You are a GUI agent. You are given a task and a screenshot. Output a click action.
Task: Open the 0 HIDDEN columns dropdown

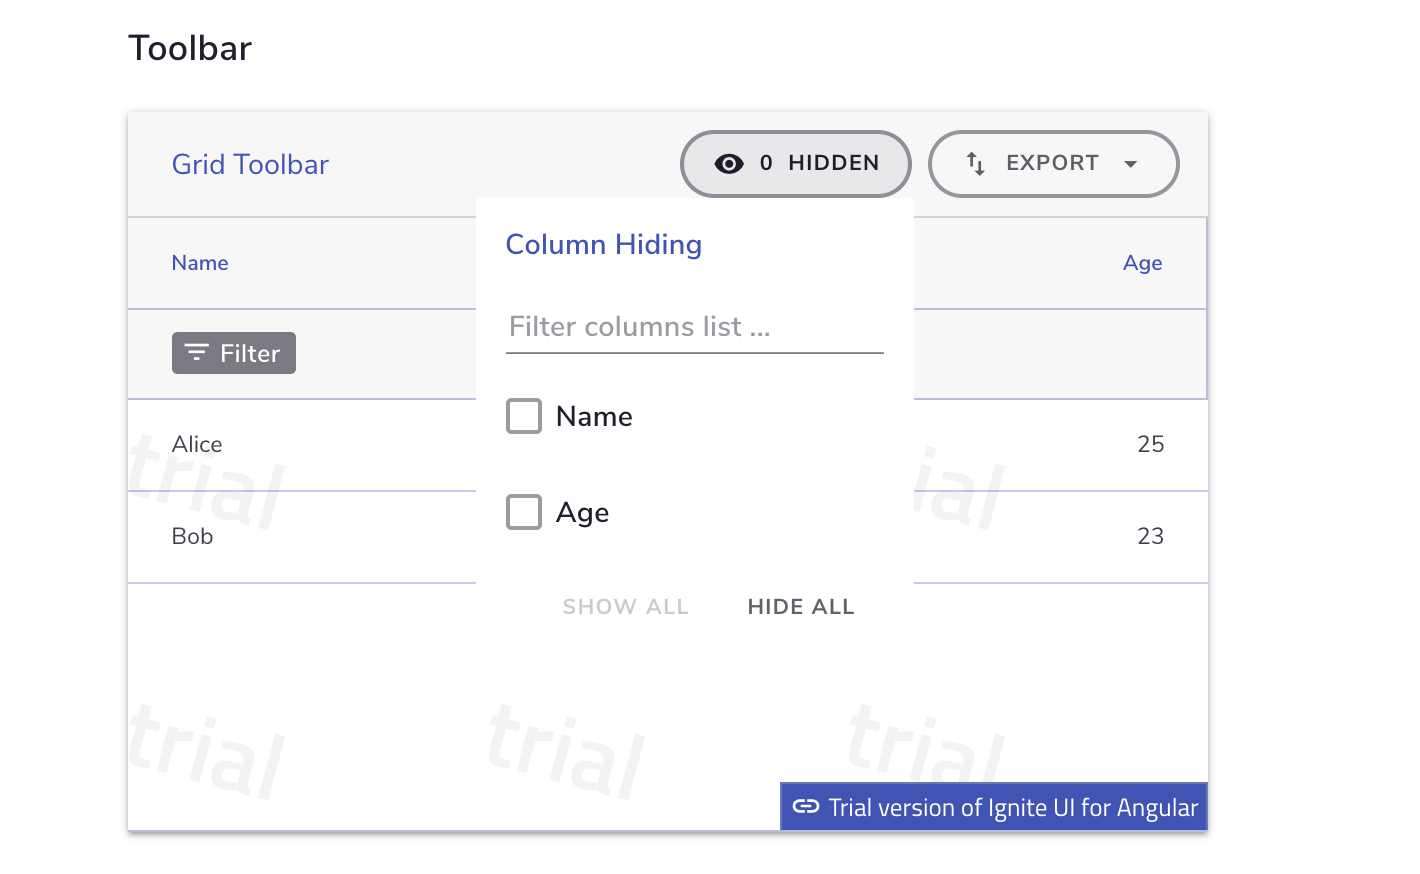click(x=795, y=163)
